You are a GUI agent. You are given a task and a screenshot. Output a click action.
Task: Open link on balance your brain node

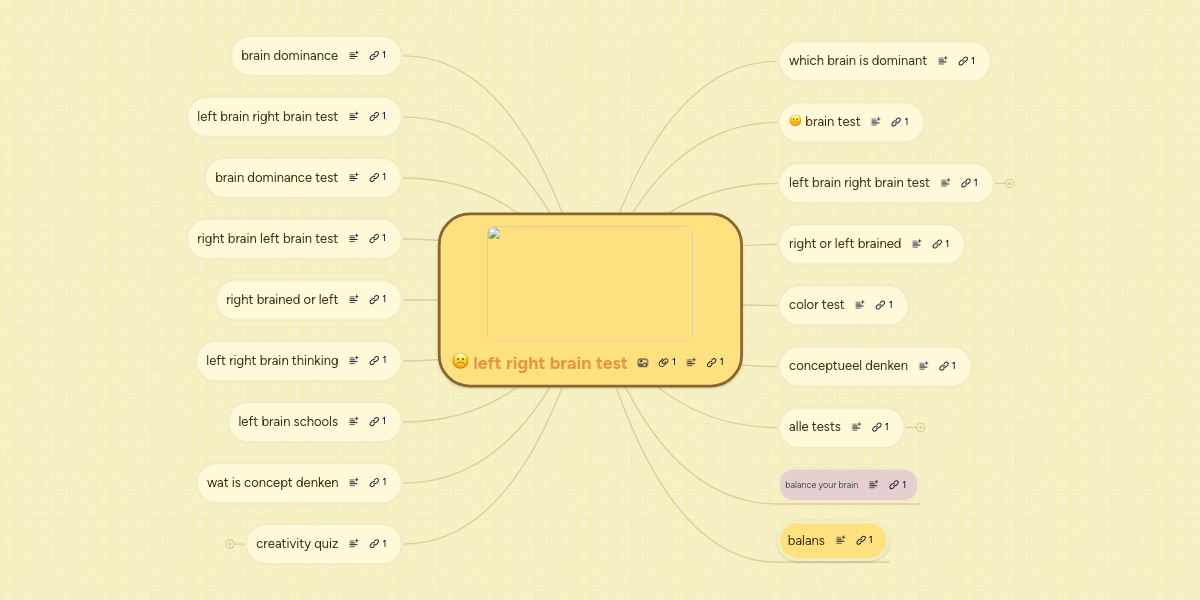coord(897,485)
